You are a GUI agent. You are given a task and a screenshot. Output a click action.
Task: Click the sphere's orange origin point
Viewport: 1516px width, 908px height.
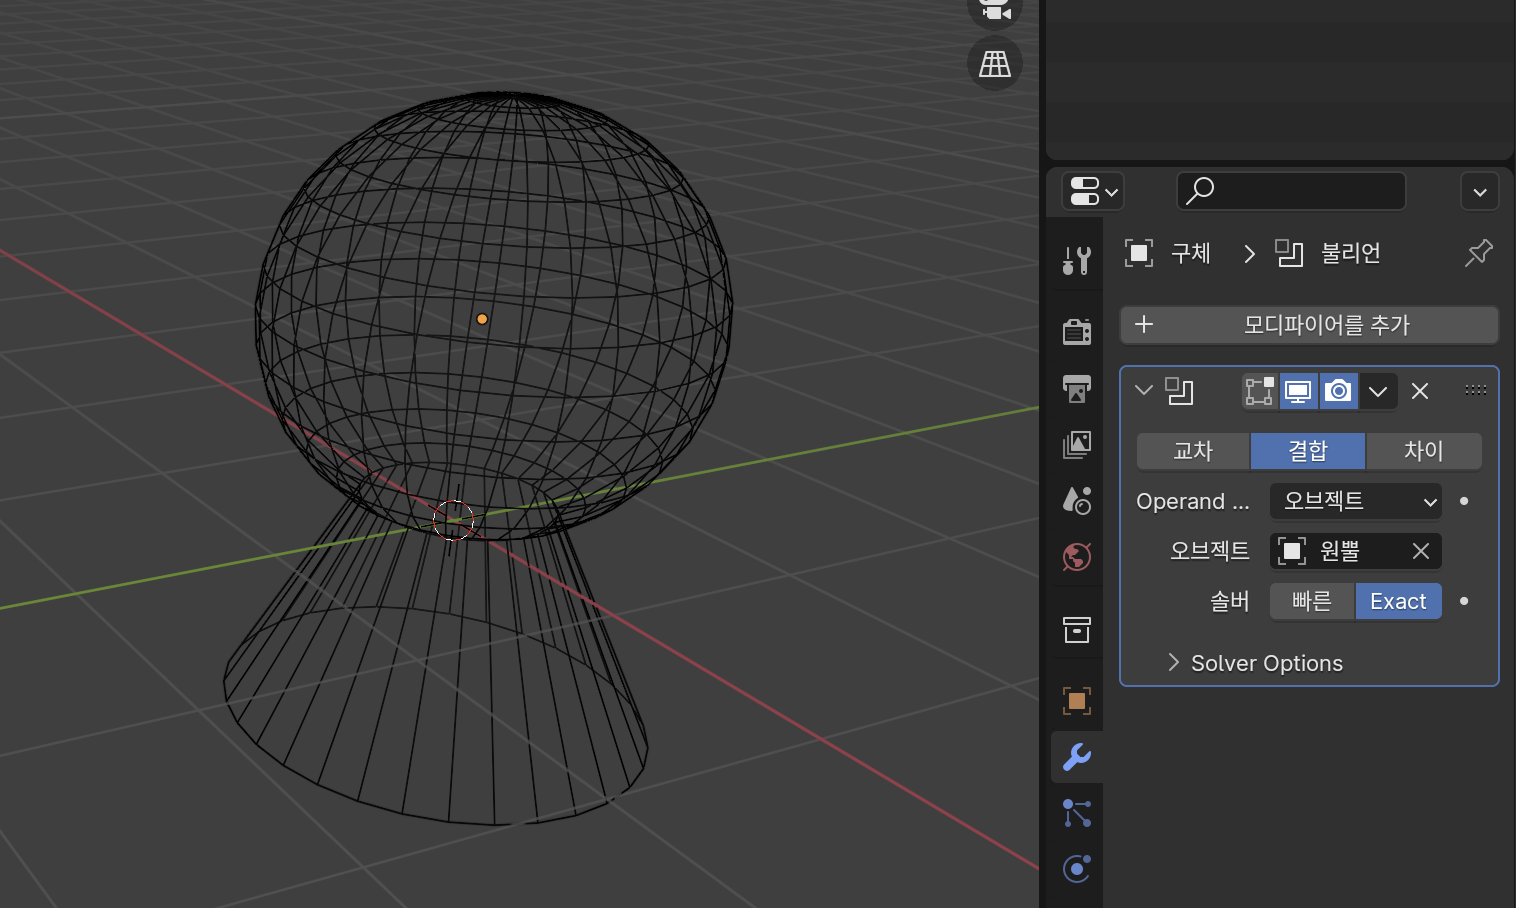[x=482, y=319]
